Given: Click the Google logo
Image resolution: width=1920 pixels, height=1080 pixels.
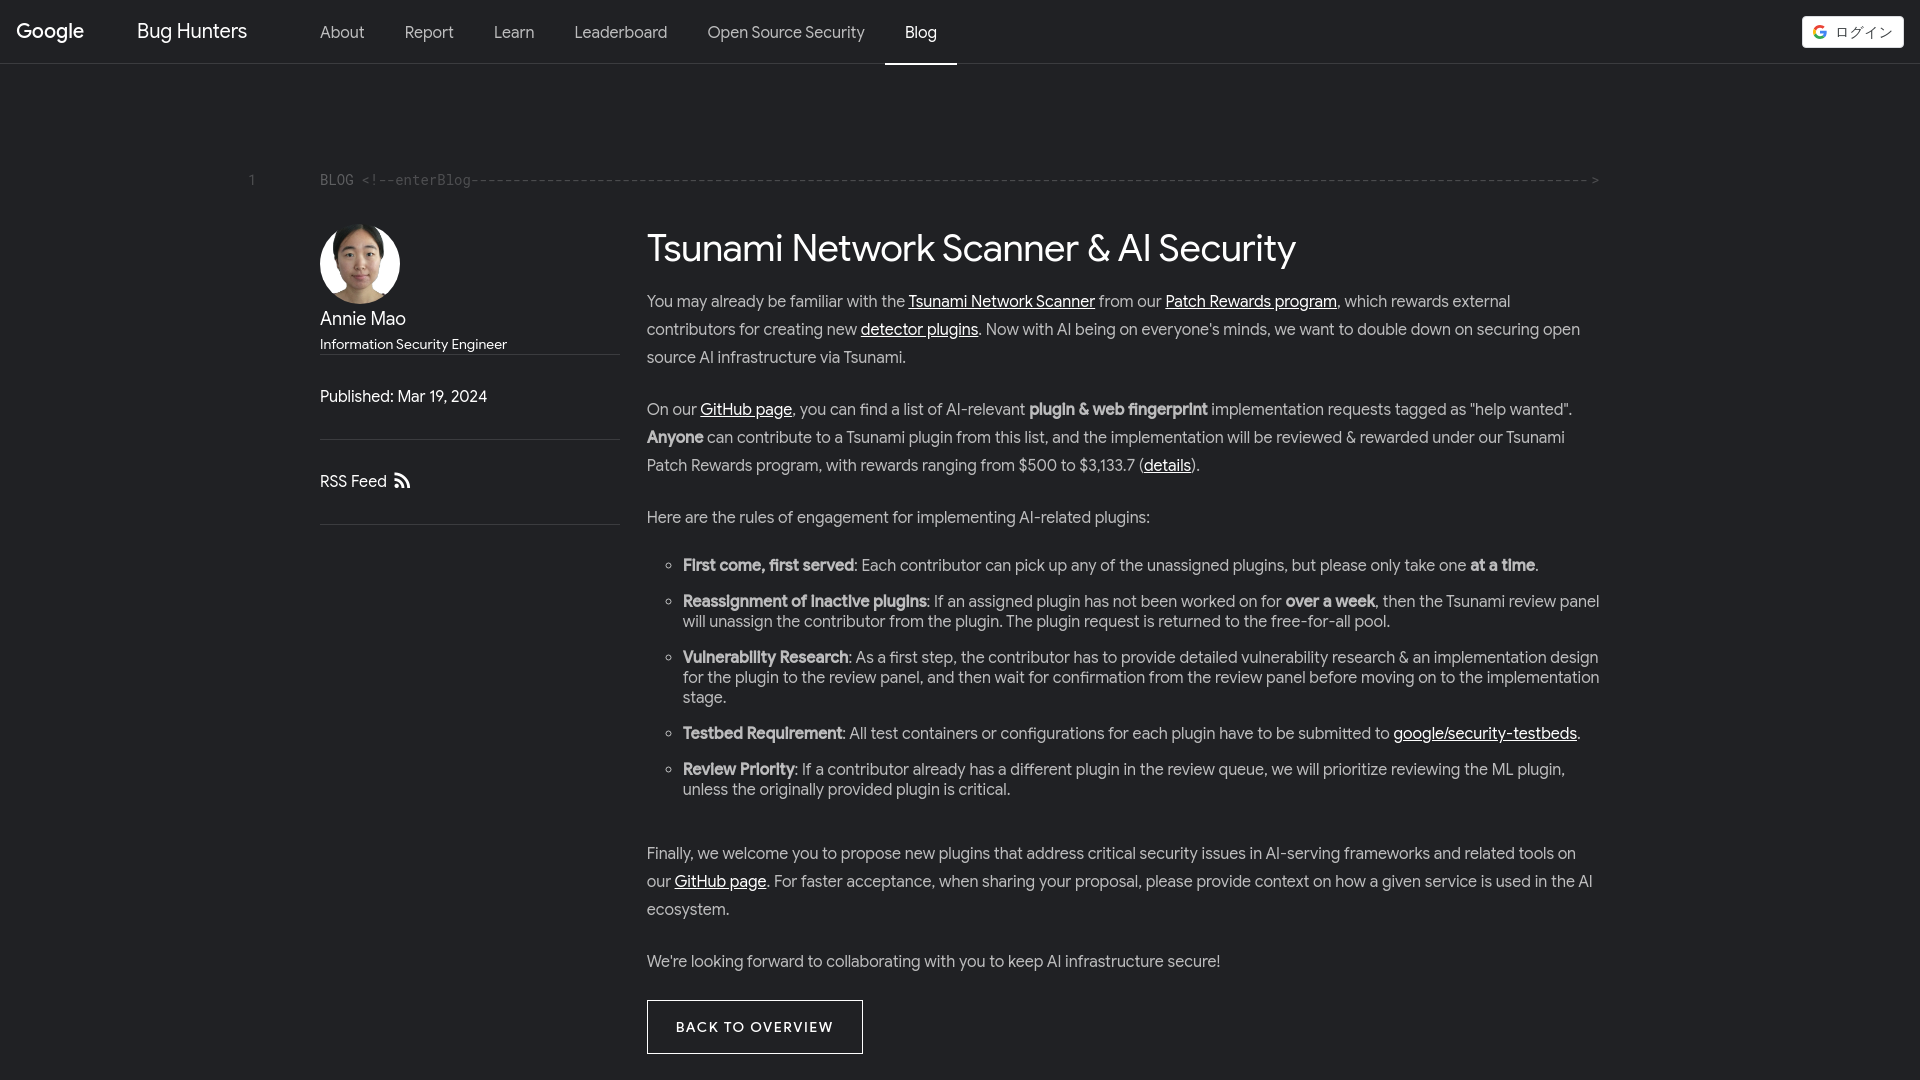Looking at the screenshot, I should [x=50, y=31].
